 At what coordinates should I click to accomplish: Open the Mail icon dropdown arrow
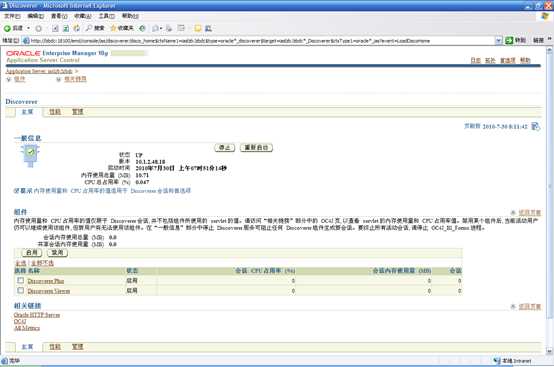click(161, 28)
